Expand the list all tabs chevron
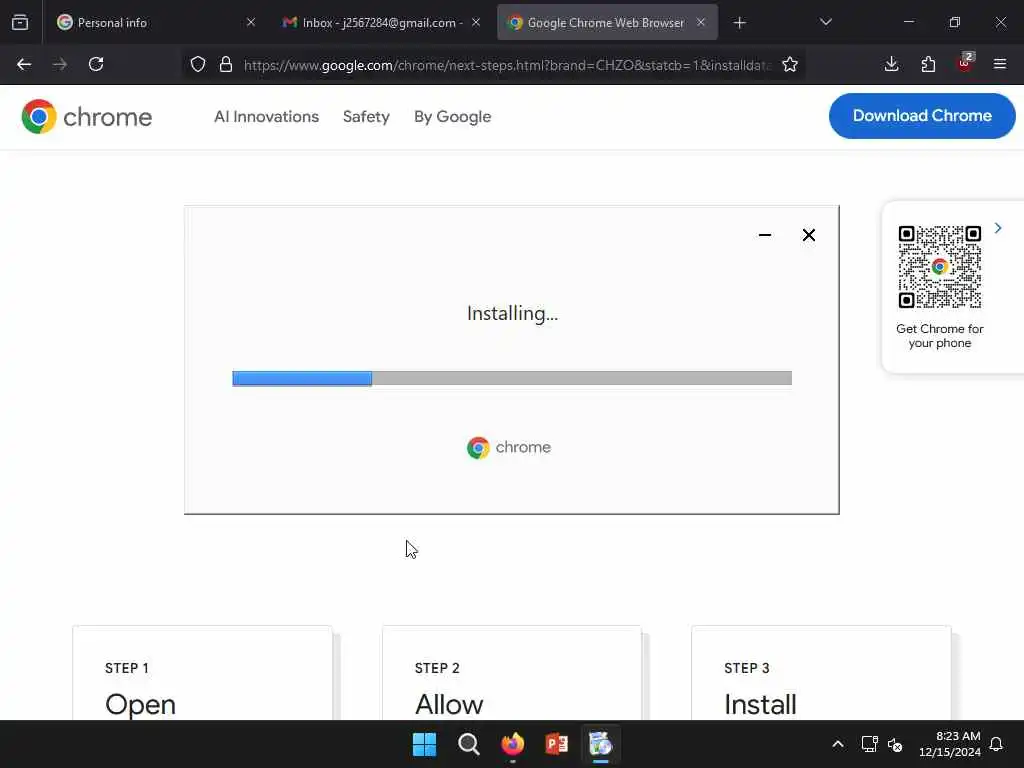Screen dimensions: 1024x768 tap(825, 22)
